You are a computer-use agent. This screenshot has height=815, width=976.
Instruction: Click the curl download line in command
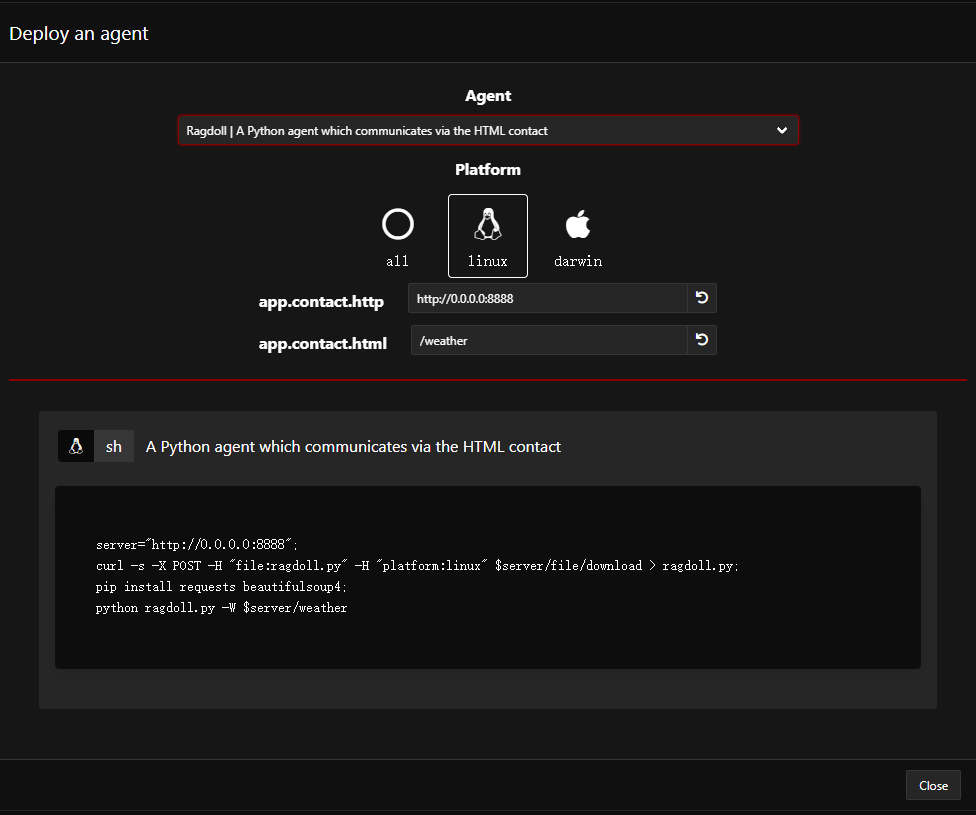(x=417, y=566)
